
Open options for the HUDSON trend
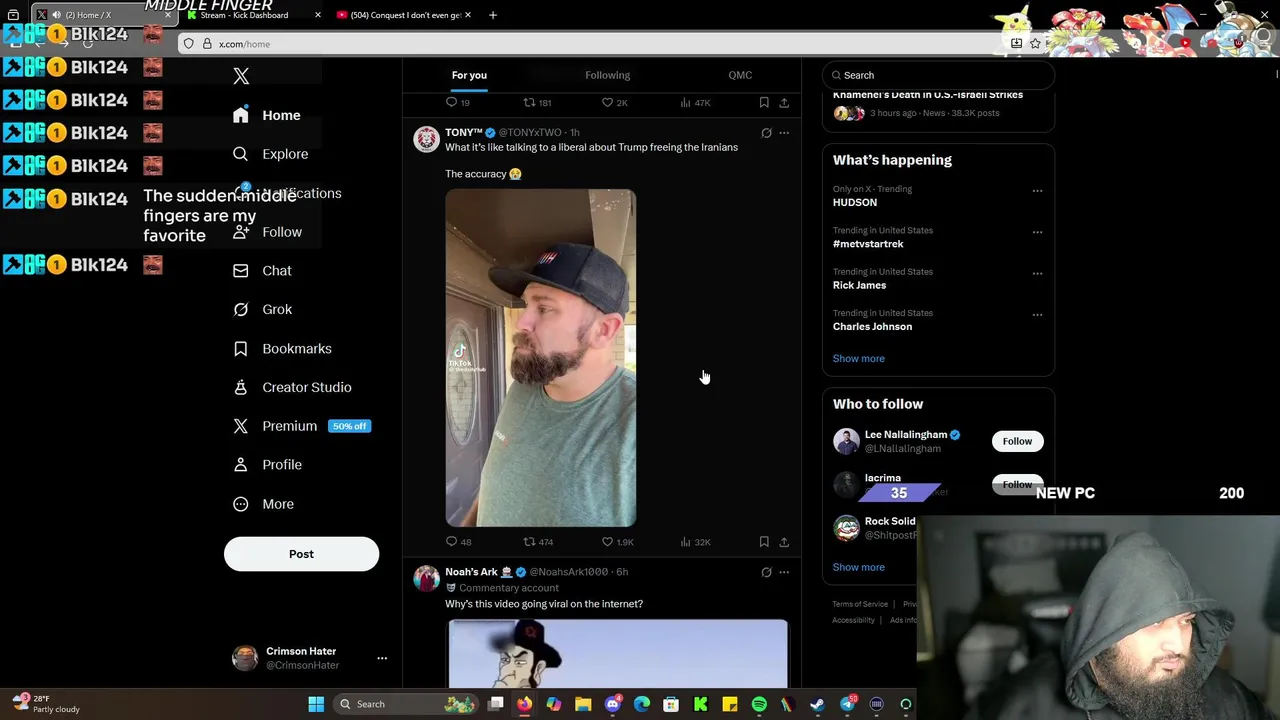(1037, 190)
